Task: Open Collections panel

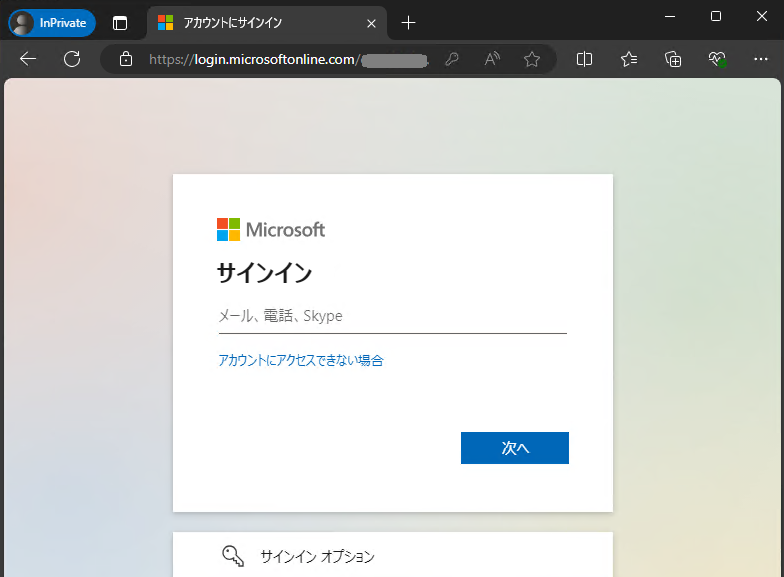Action: click(673, 60)
